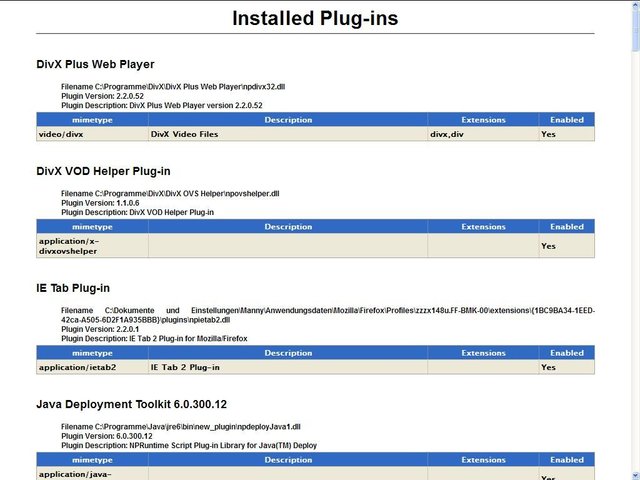
Task: Click the npdivx32.dll filename line
Action: tap(173, 87)
